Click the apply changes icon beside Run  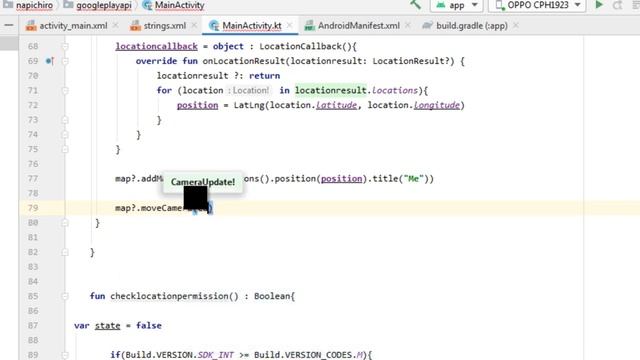click(x=618, y=5)
